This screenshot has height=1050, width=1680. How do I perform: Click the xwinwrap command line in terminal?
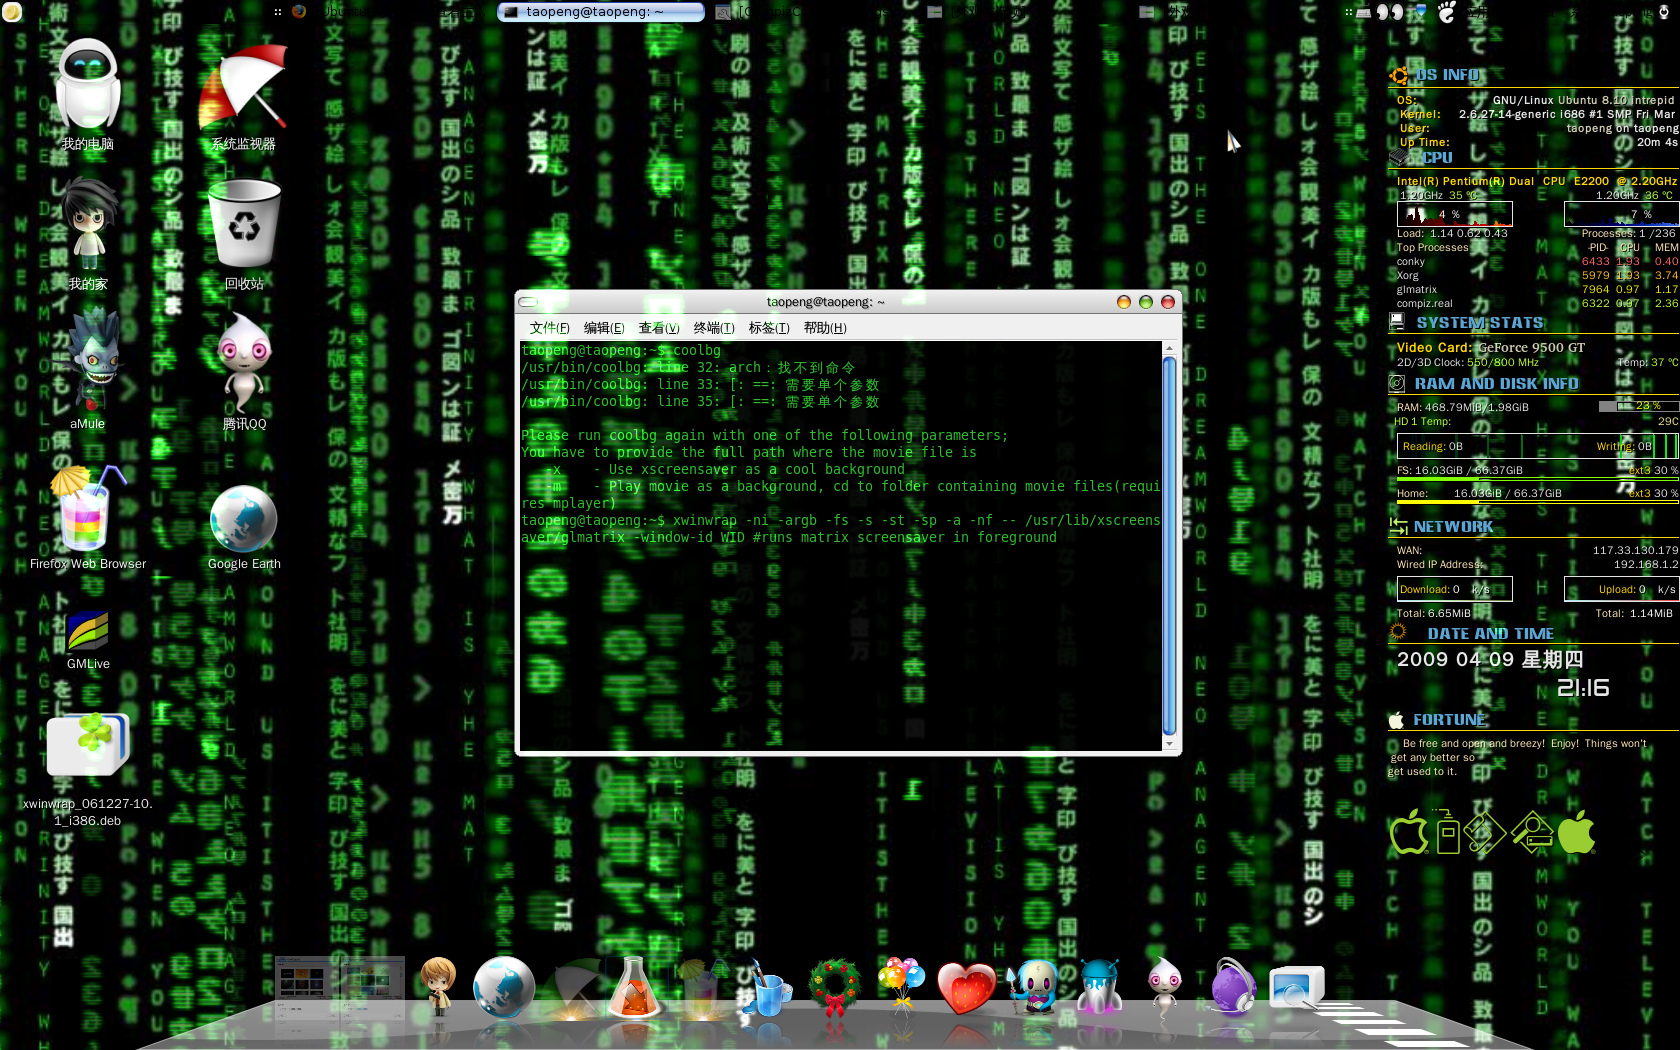point(841,529)
